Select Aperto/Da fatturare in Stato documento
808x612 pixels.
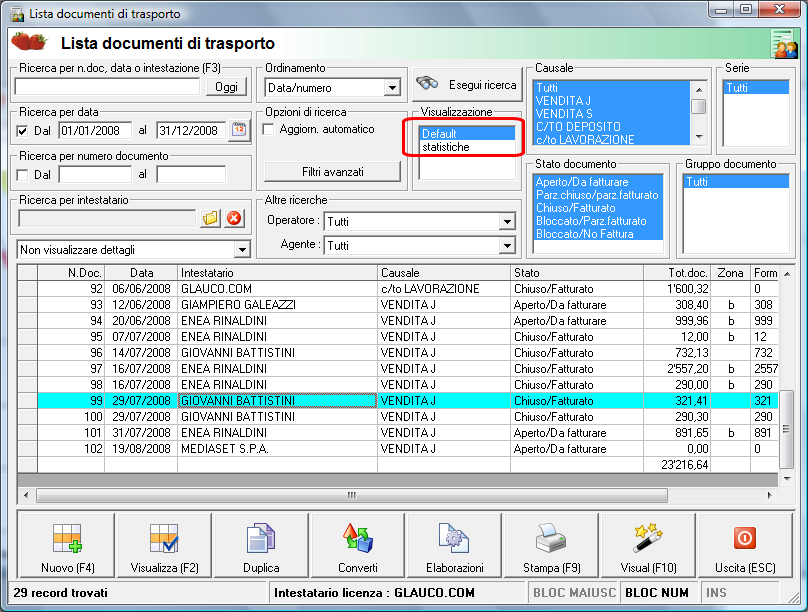pyautogui.click(x=598, y=182)
